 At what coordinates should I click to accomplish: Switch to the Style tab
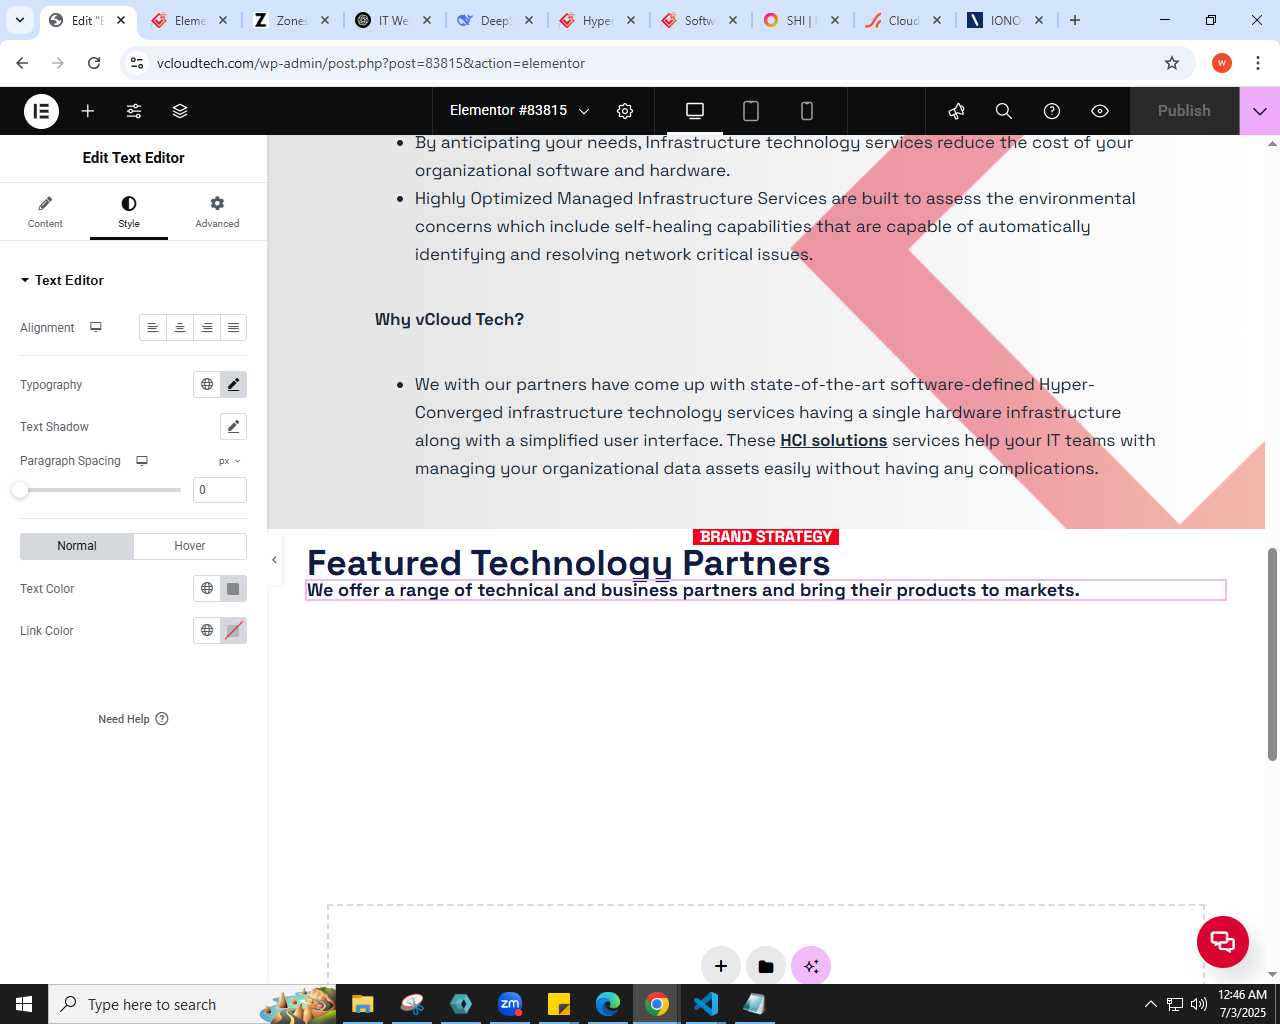[129, 212]
